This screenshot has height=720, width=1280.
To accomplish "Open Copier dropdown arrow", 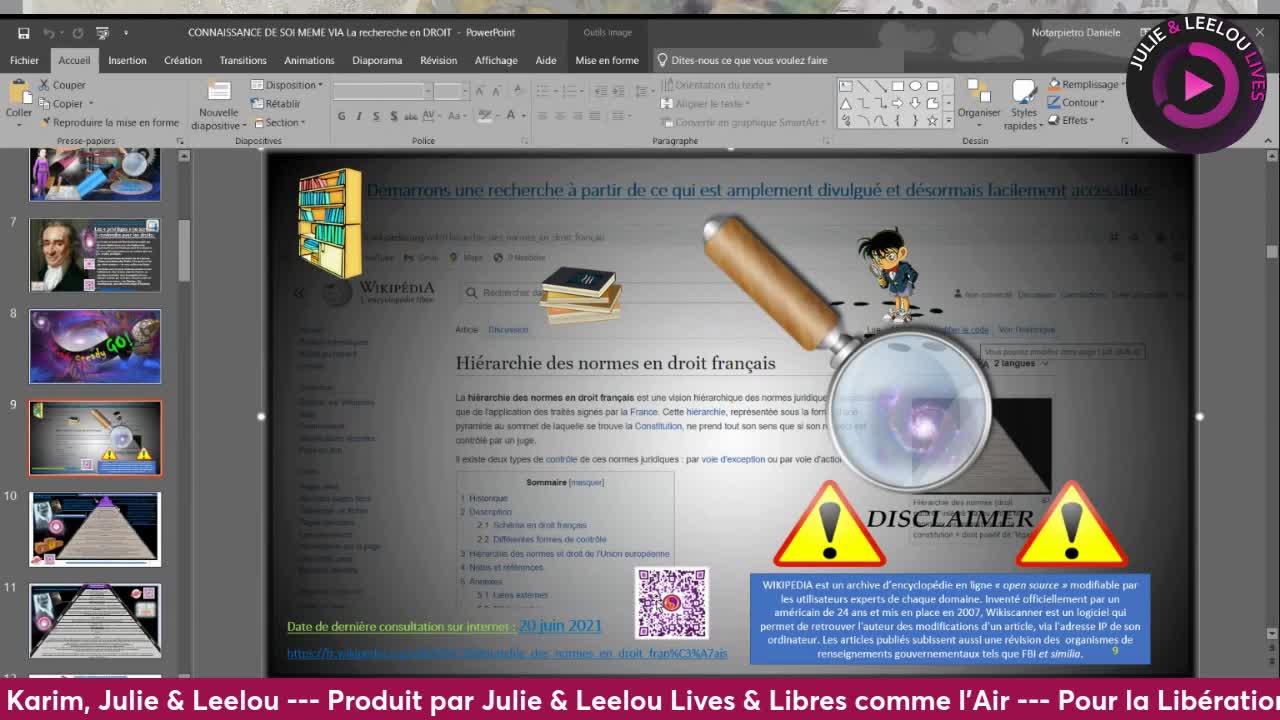I will pos(90,103).
